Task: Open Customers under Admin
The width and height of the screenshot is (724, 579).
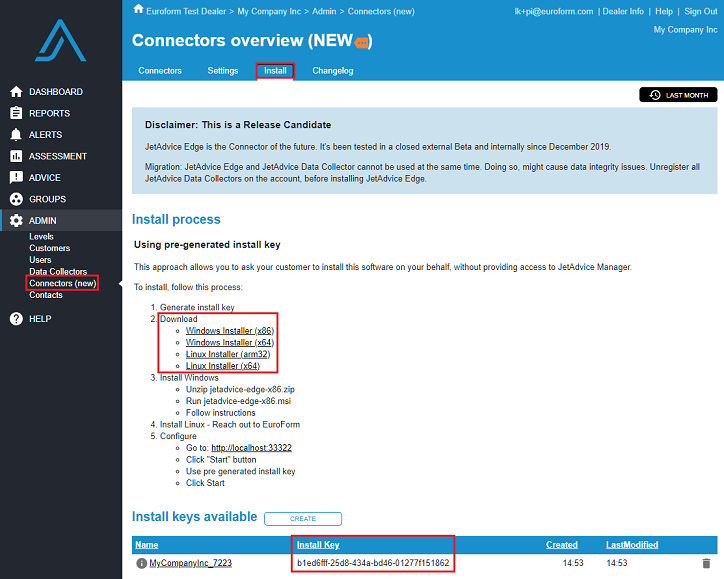Action: 49,248
